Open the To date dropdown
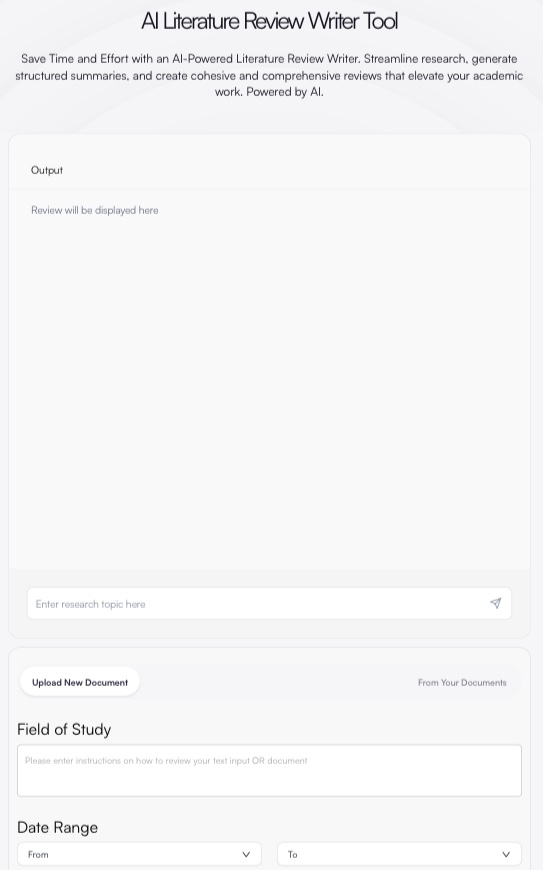 tap(399, 854)
